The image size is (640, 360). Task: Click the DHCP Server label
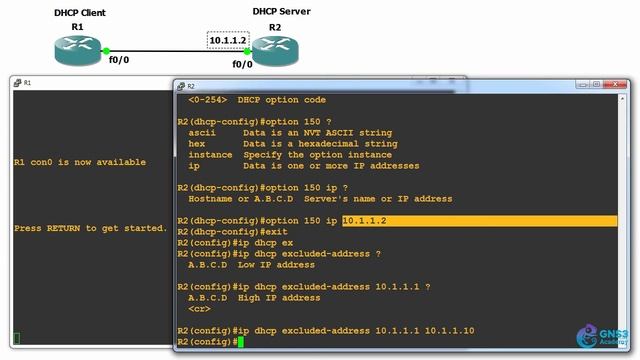281,11
